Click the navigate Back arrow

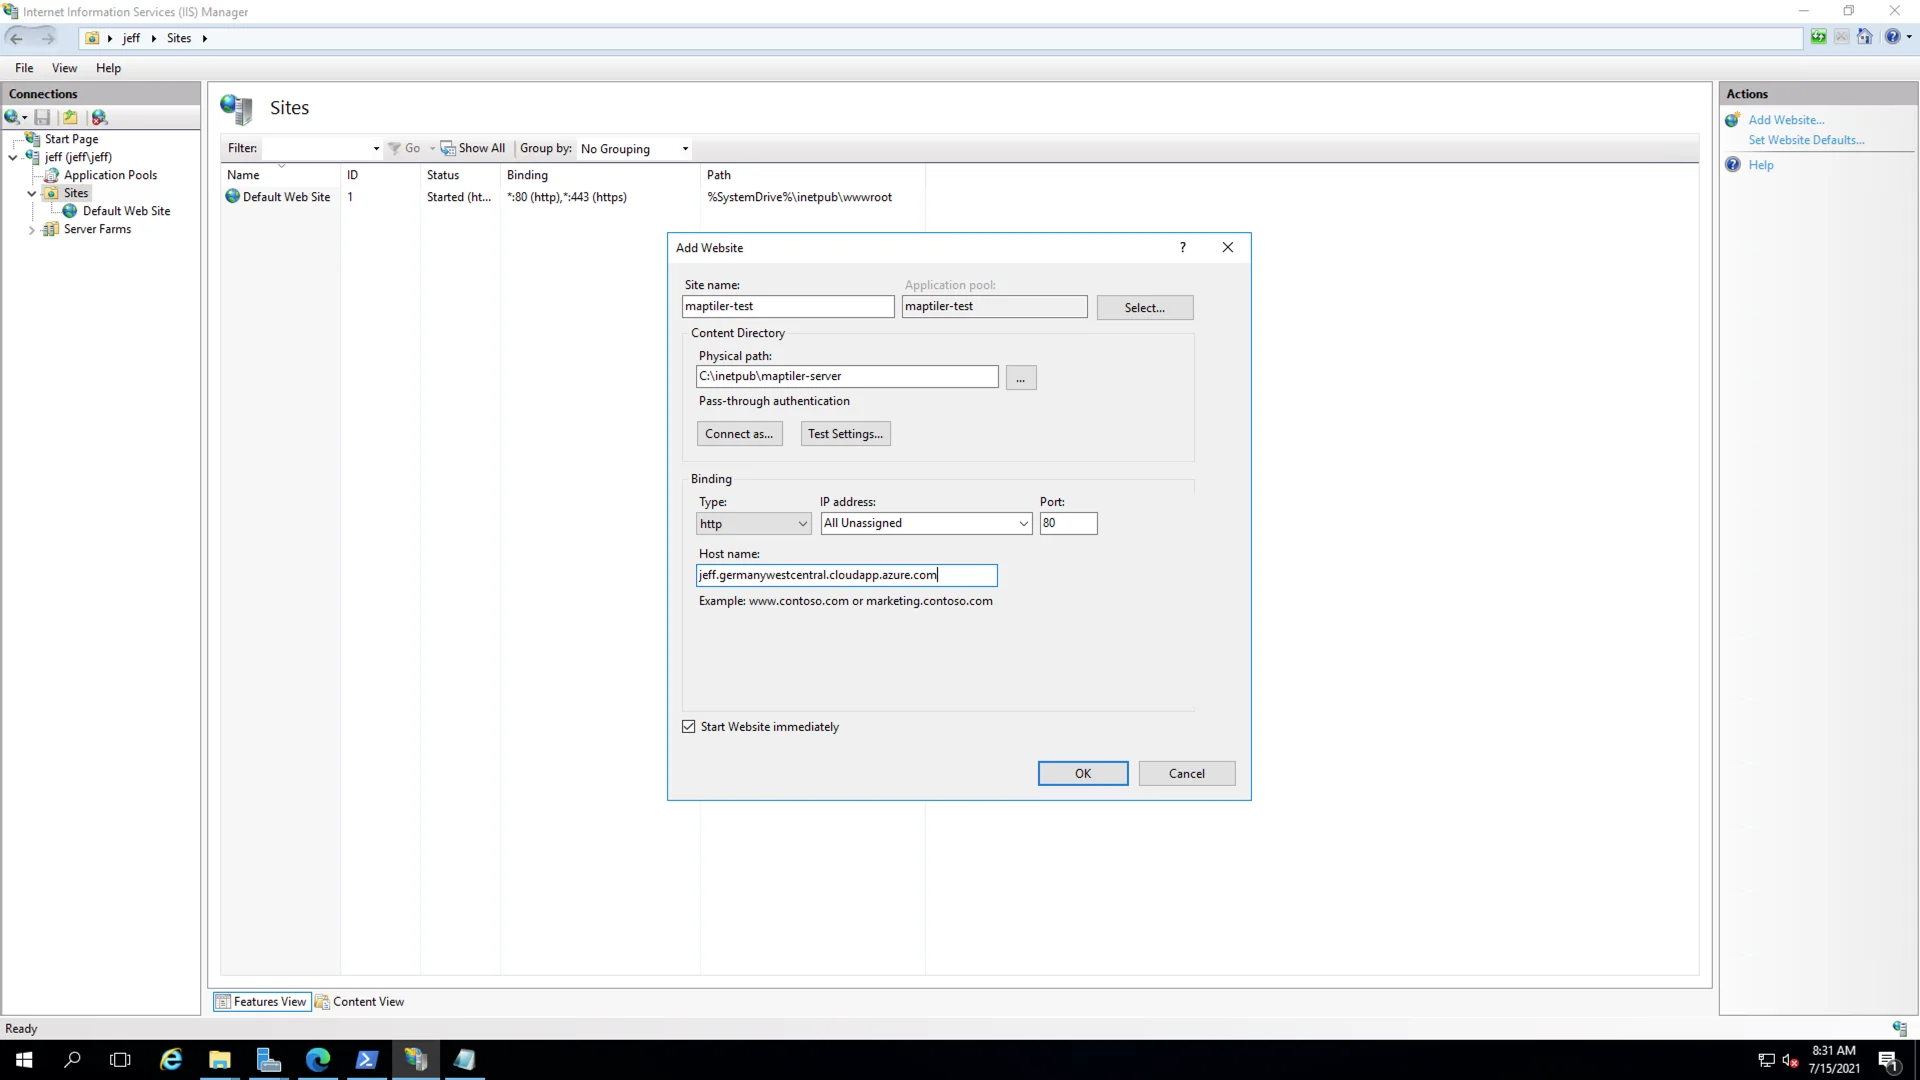(x=16, y=38)
